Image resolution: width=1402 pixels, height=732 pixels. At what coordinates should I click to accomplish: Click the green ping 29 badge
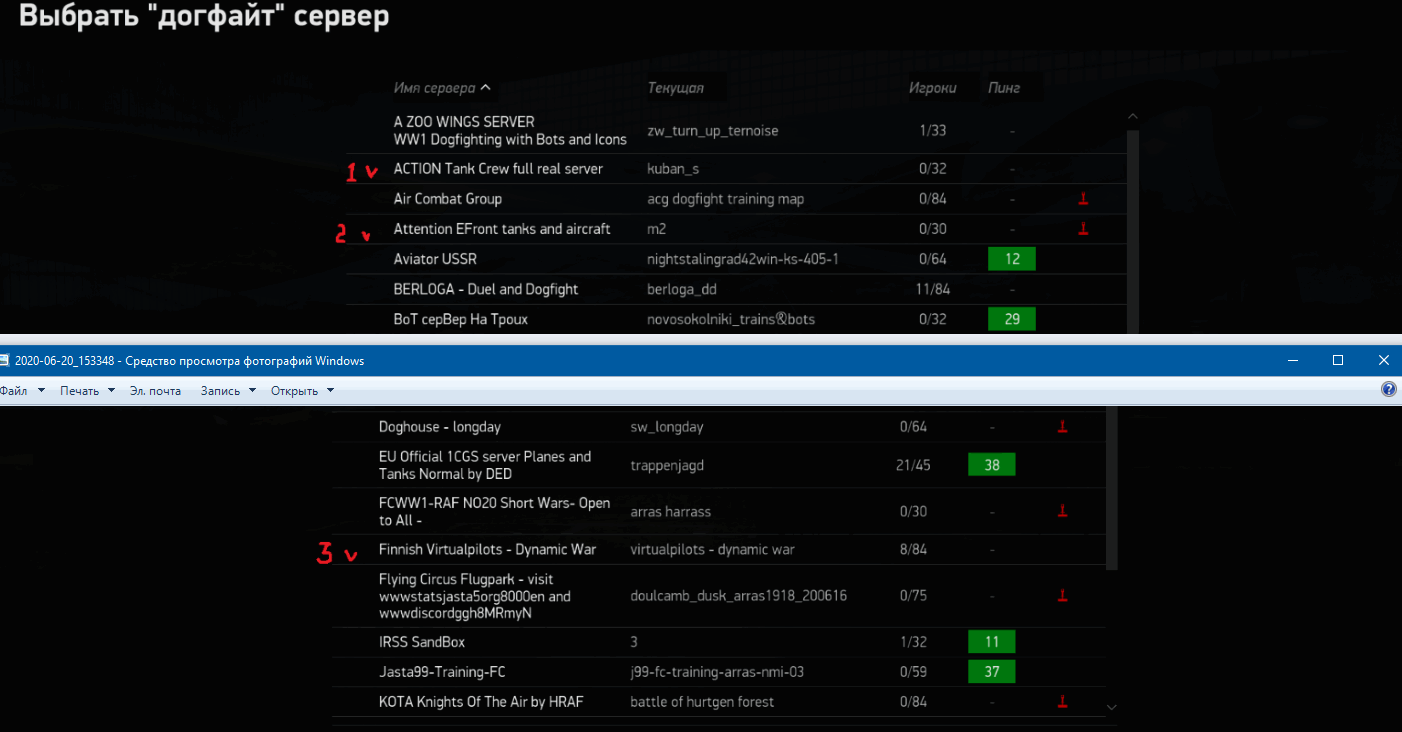click(x=1012, y=319)
